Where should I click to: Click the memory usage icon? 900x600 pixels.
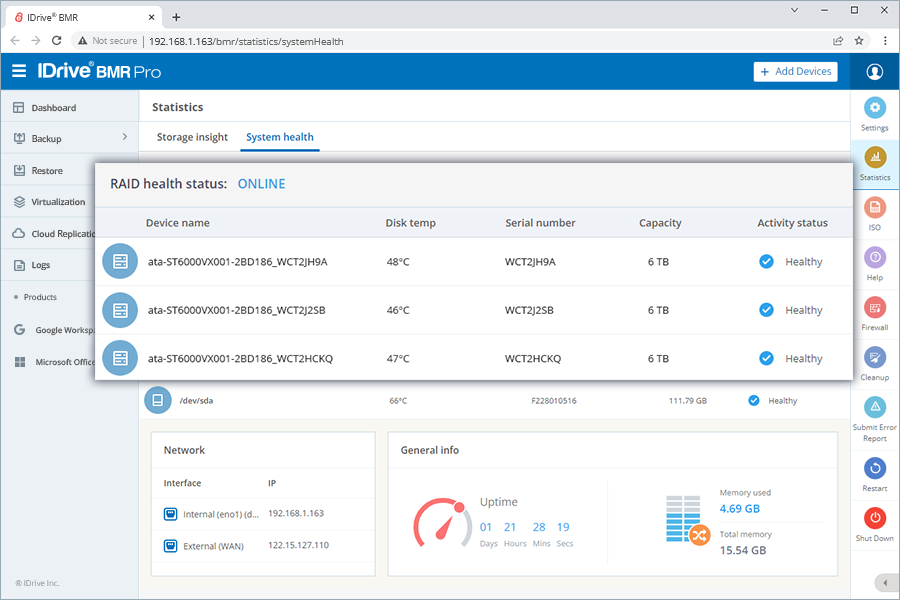point(688,520)
